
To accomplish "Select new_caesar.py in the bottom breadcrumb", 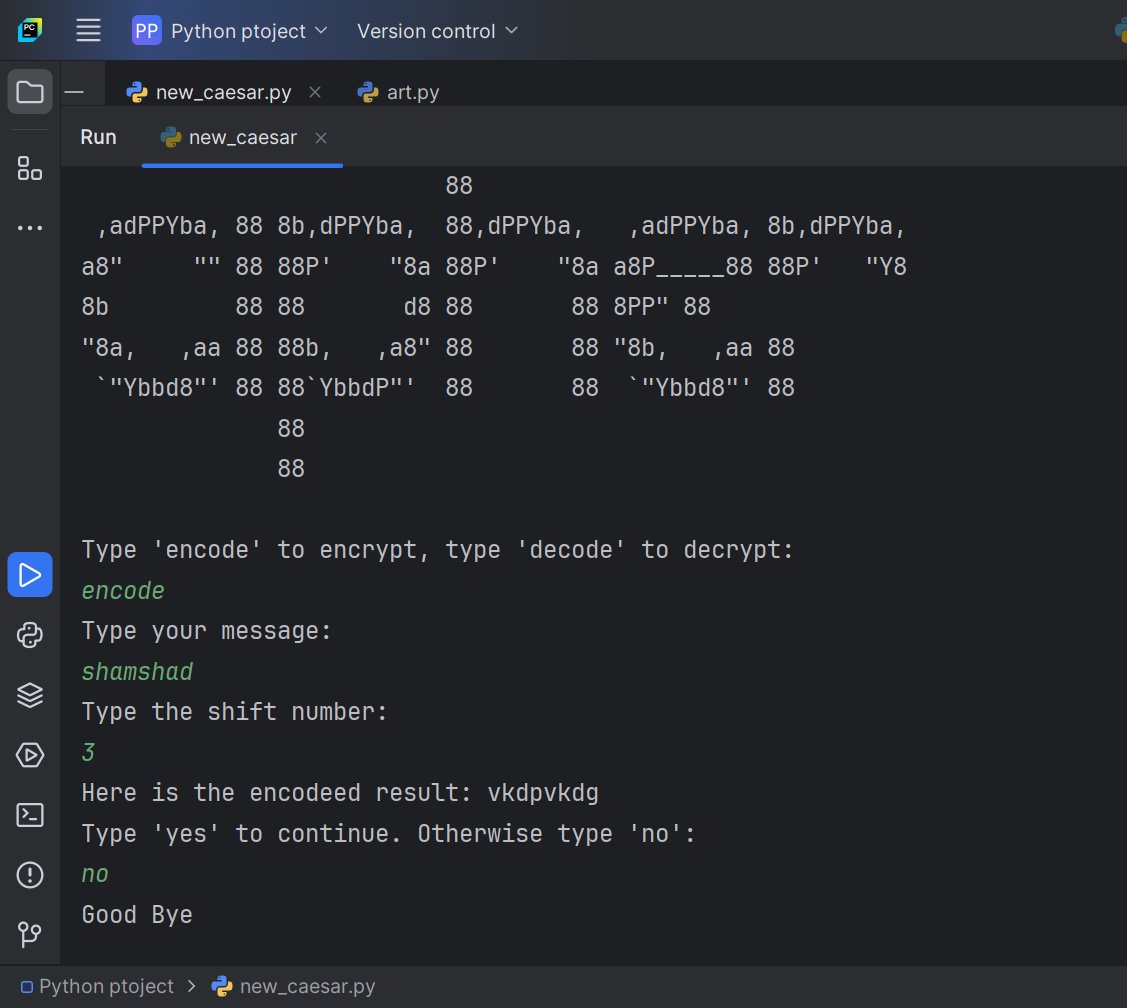I will coord(305,986).
